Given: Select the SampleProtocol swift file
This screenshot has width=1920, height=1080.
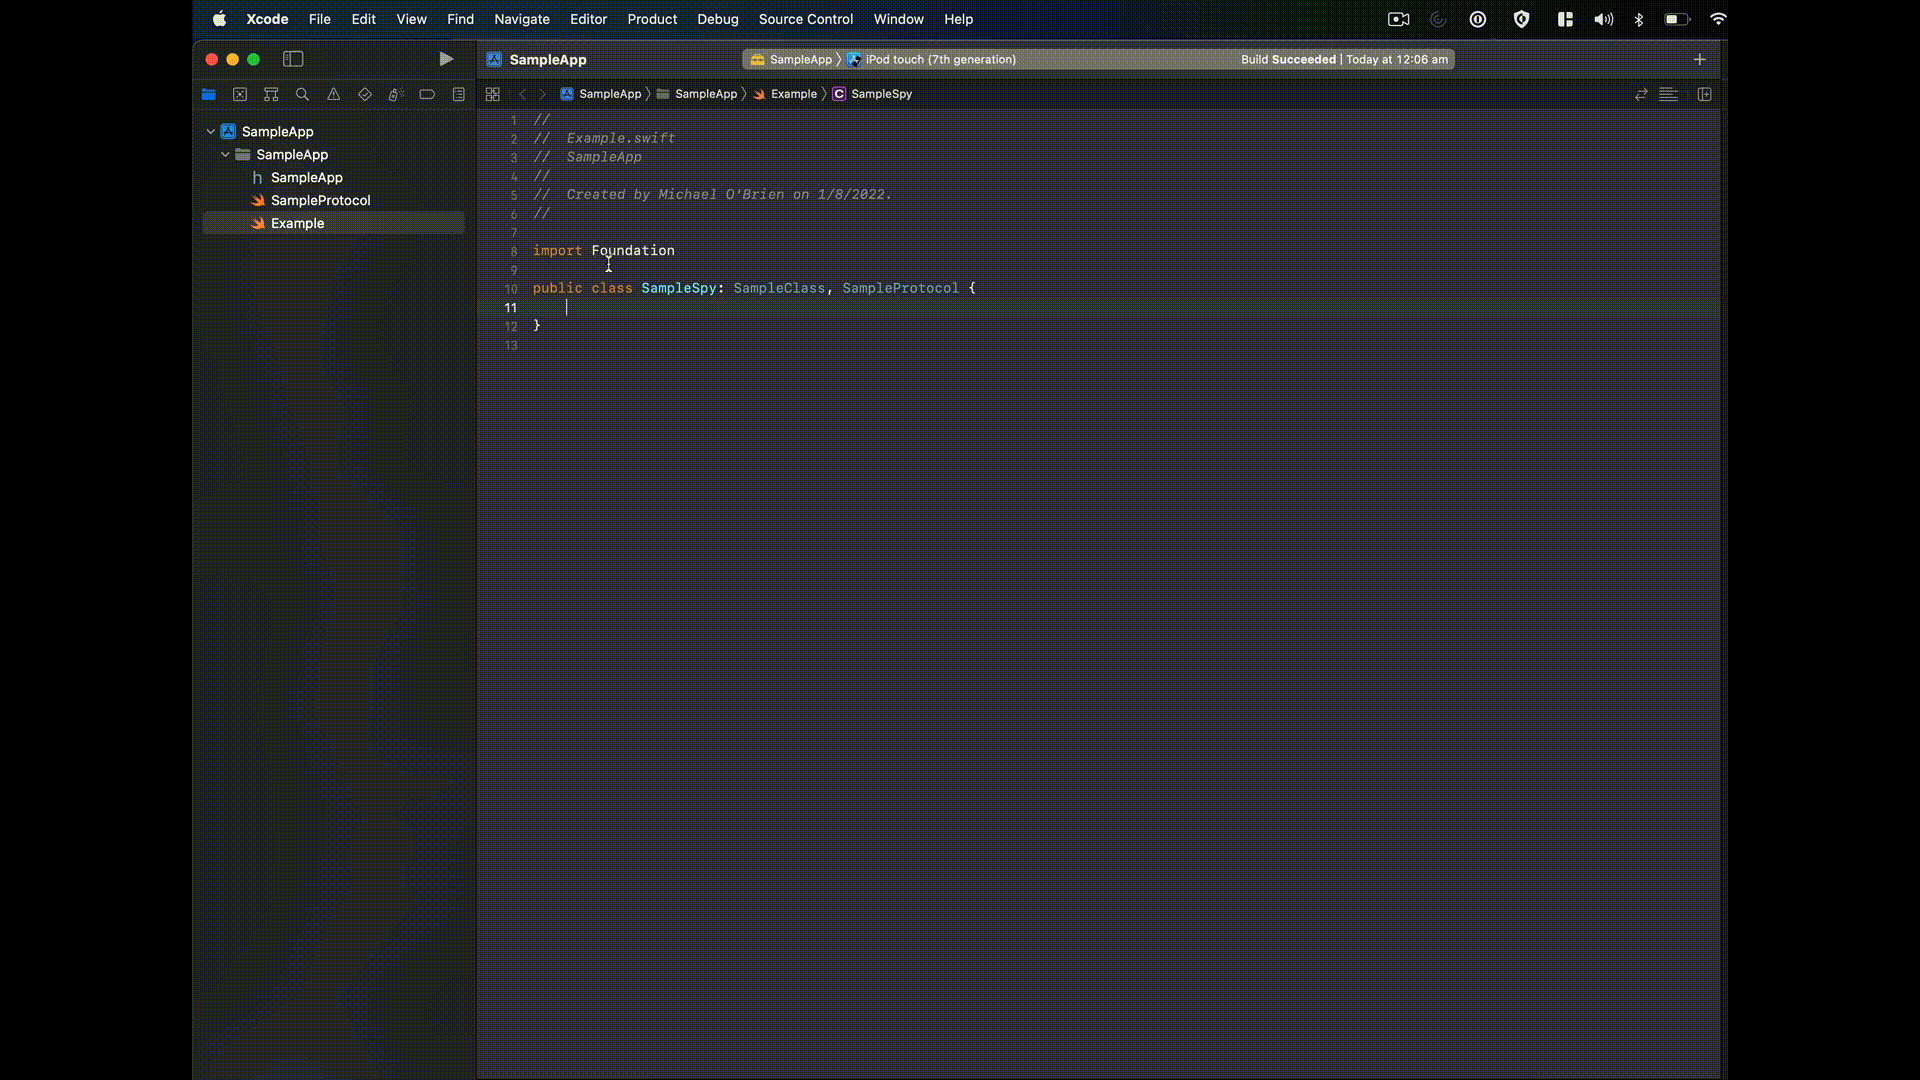Looking at the screenshot, I should (320, 200).
